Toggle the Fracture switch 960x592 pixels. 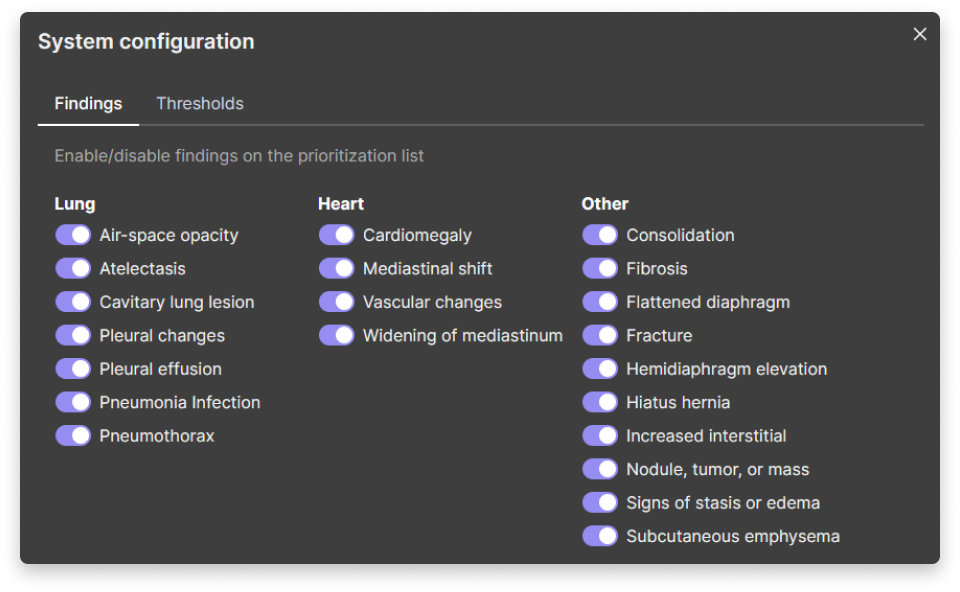[600, 335]
